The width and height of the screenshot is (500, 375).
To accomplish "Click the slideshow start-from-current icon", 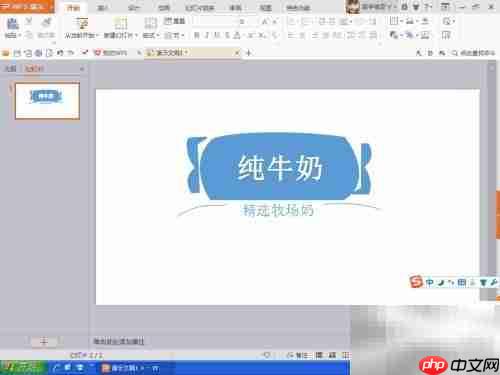I will coord(82,23).
